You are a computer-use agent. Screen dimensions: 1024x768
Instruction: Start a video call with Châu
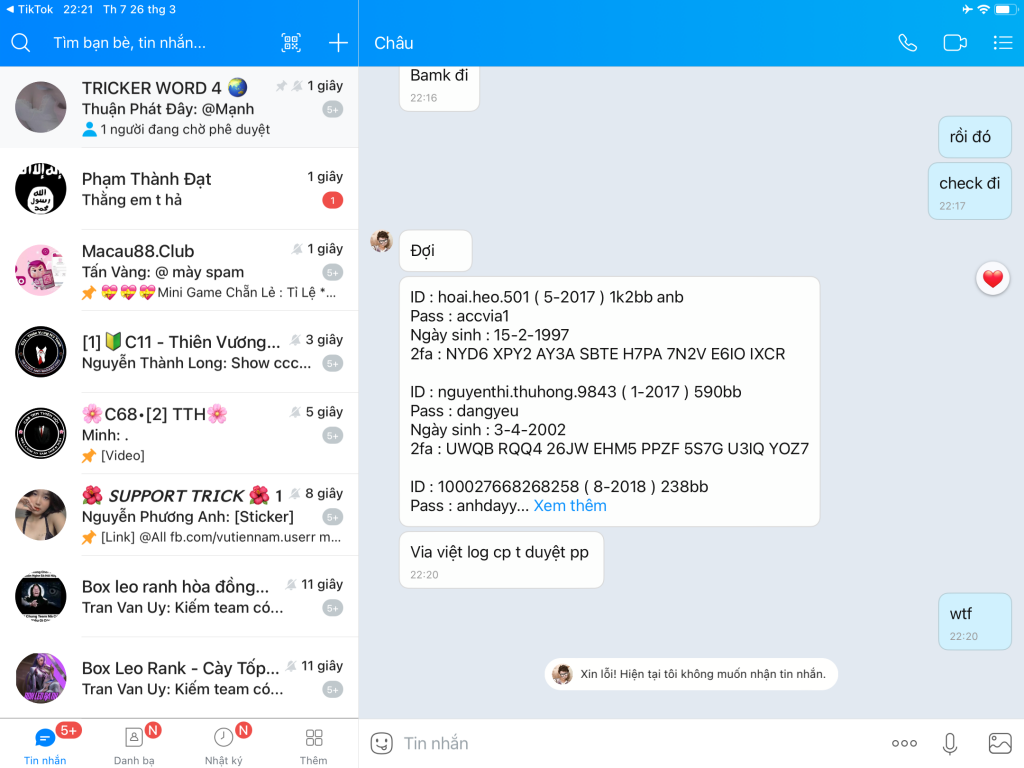click(x=955, y=43)
